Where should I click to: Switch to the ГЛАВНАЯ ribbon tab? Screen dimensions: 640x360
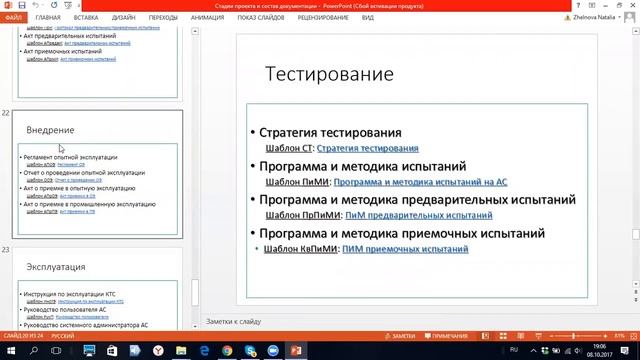[48, 18]
